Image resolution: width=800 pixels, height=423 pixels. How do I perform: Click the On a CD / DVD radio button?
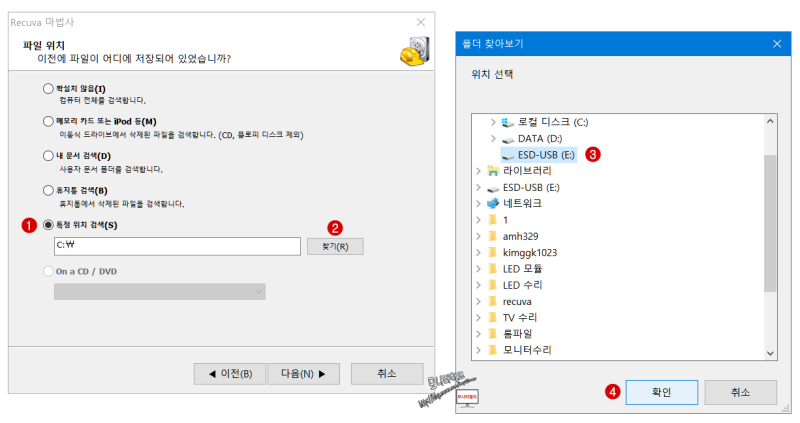point(48,271)
